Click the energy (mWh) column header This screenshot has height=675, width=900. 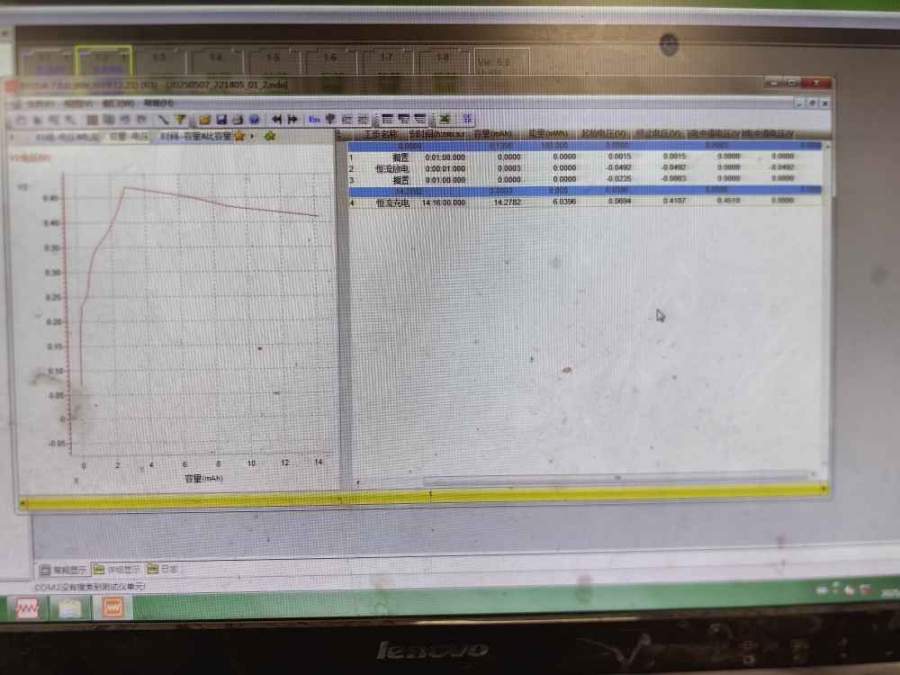tap(548, 134)
